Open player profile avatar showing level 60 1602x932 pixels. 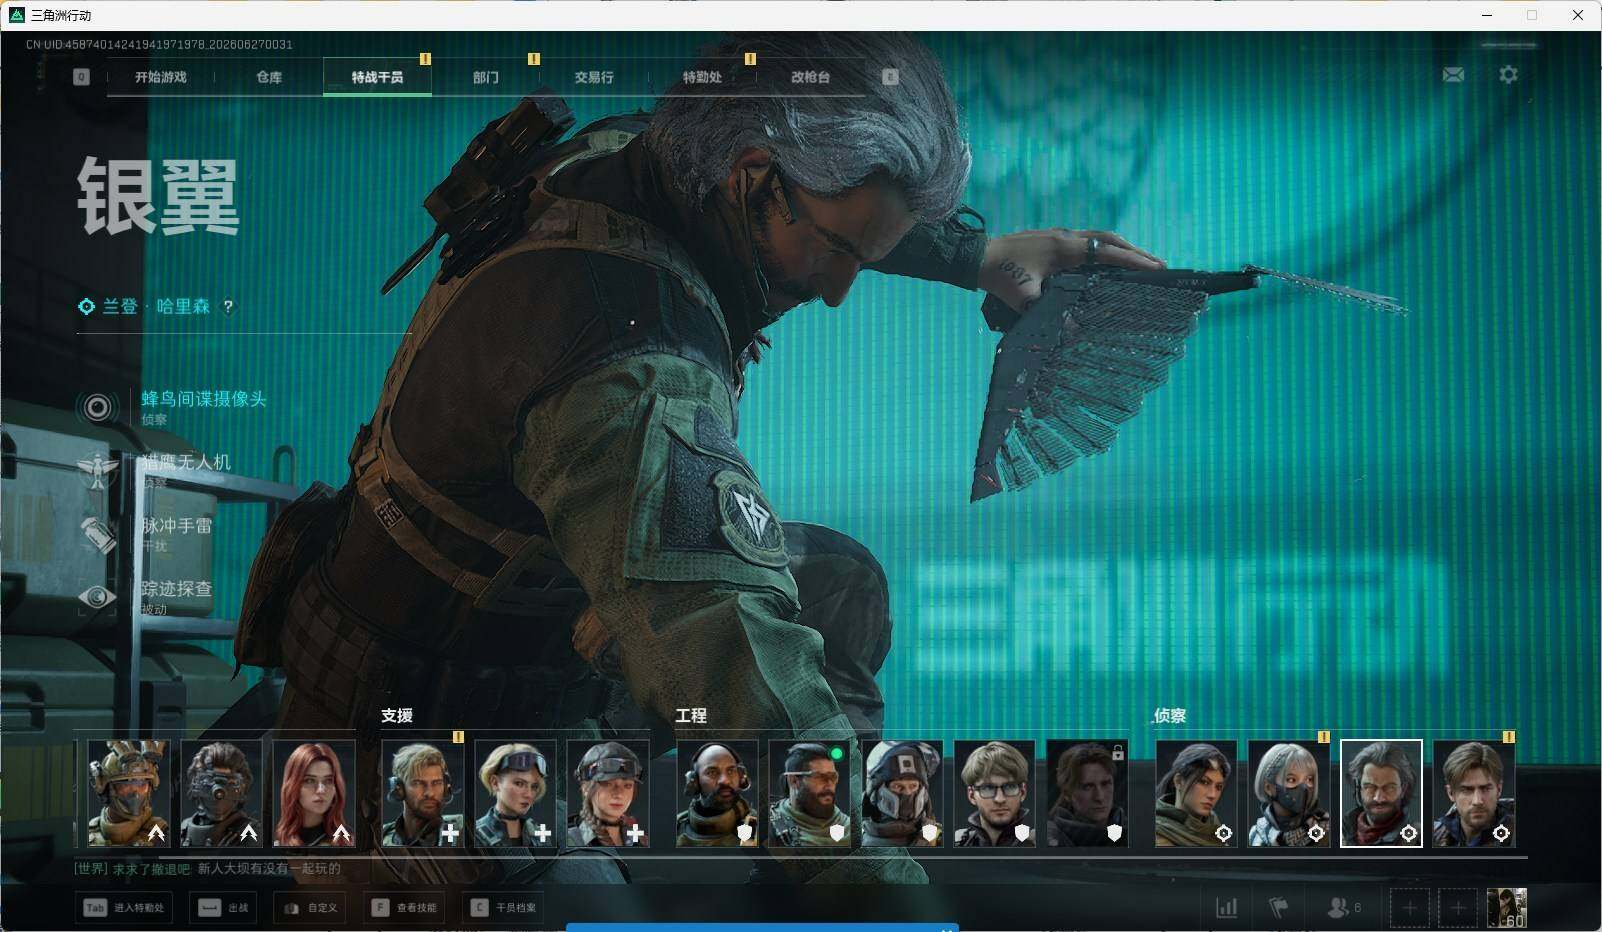point(1507,908)
